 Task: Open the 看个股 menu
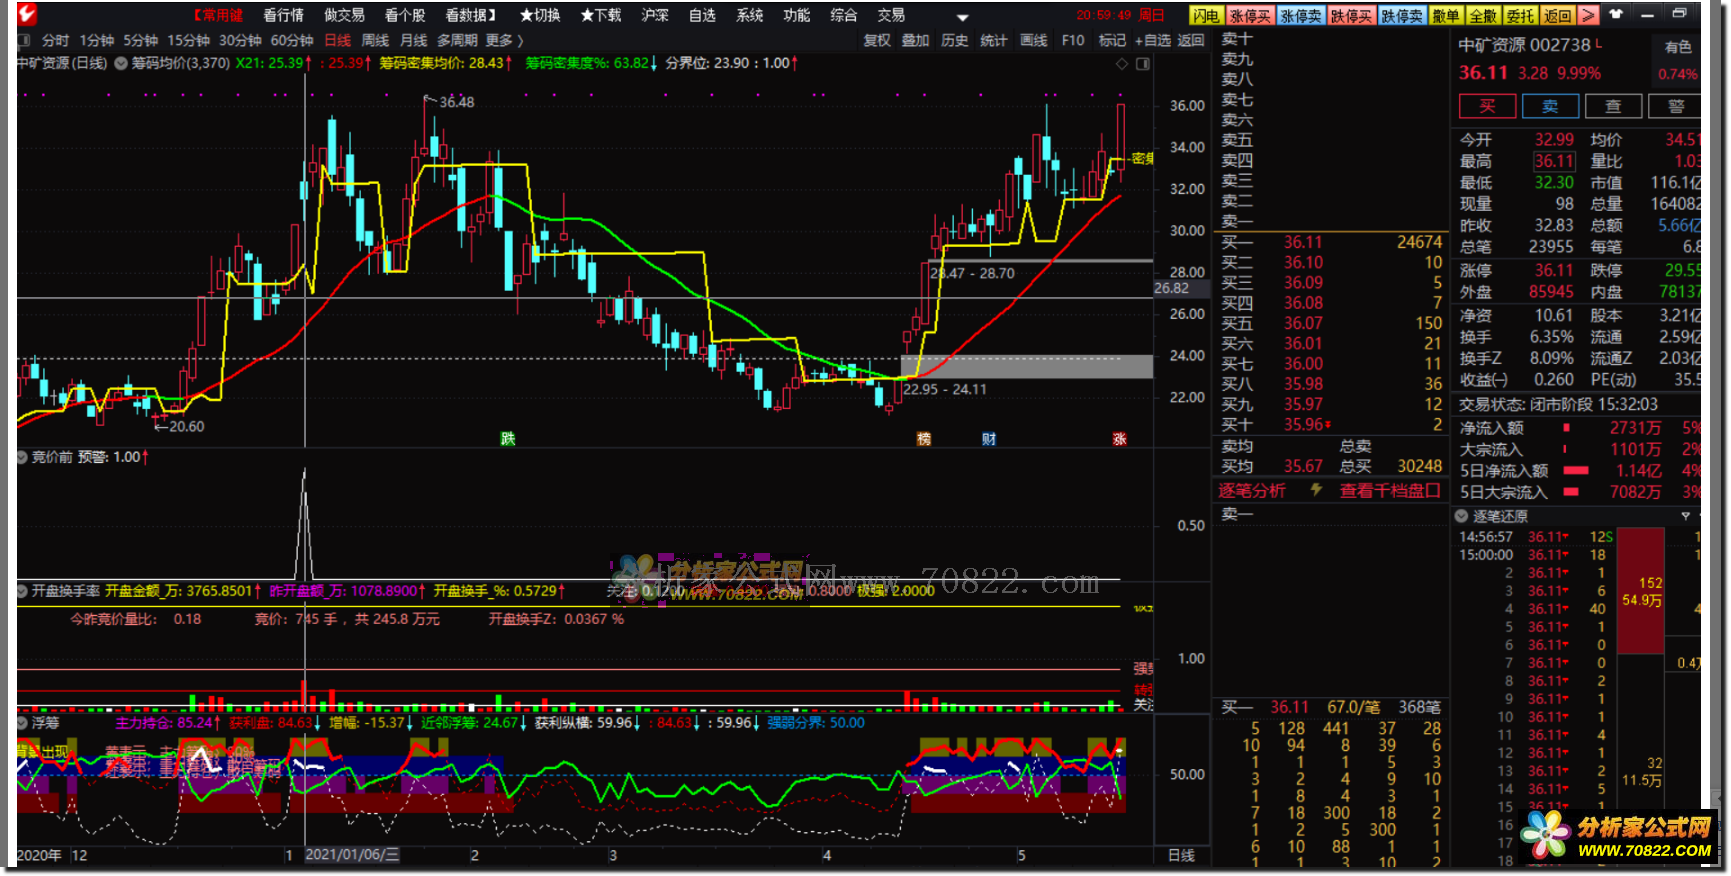click(405, 15)
